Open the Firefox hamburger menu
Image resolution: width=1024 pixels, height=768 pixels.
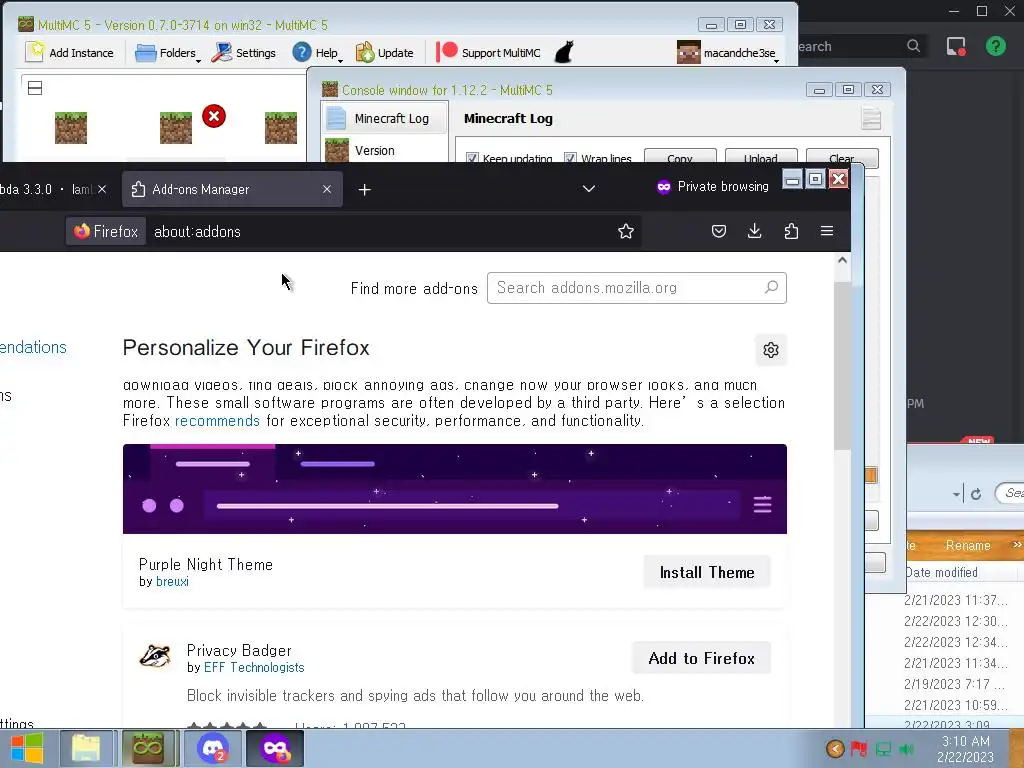tap(827, 231)
